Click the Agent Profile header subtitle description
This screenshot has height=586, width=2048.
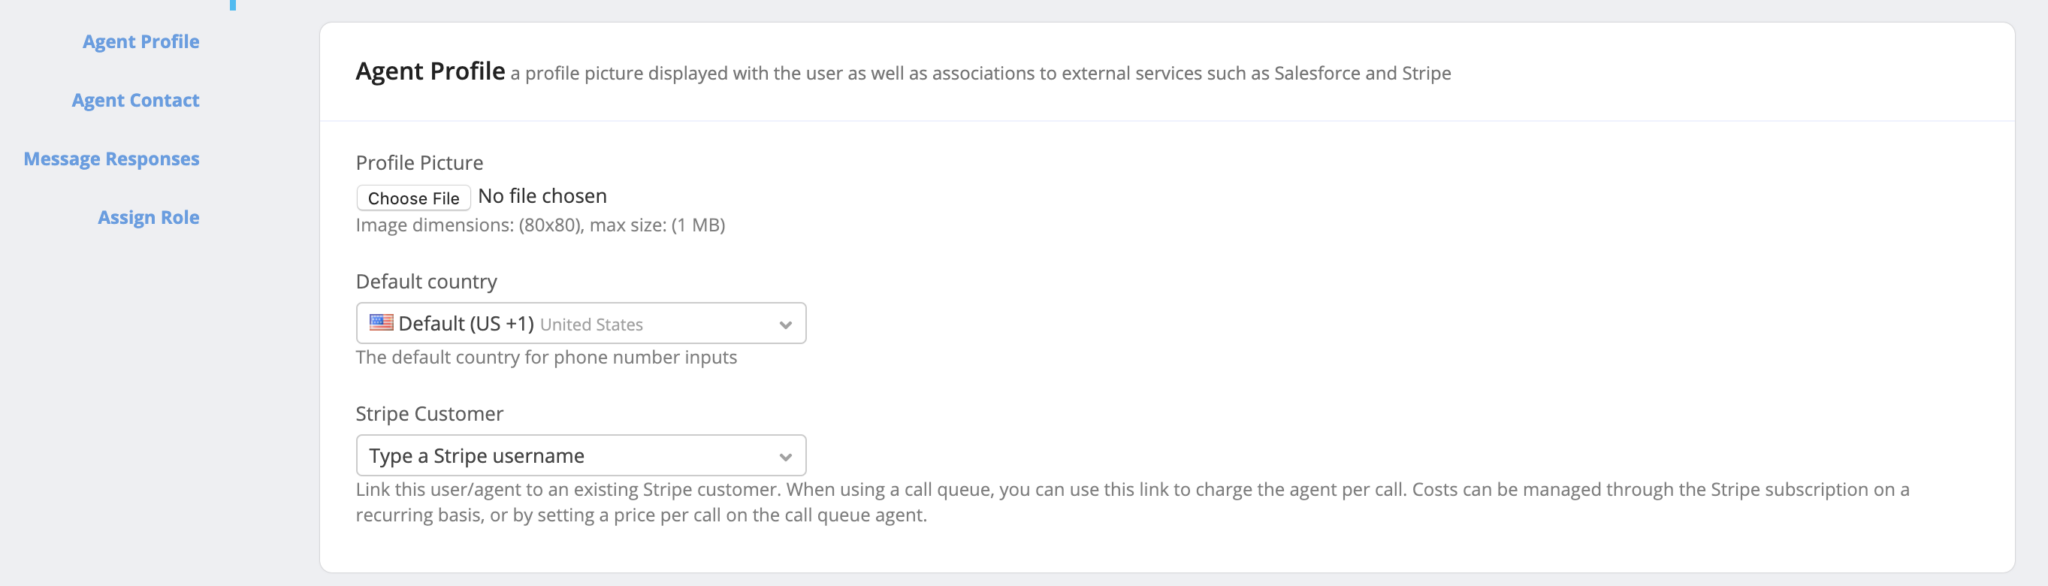(980, 74)
